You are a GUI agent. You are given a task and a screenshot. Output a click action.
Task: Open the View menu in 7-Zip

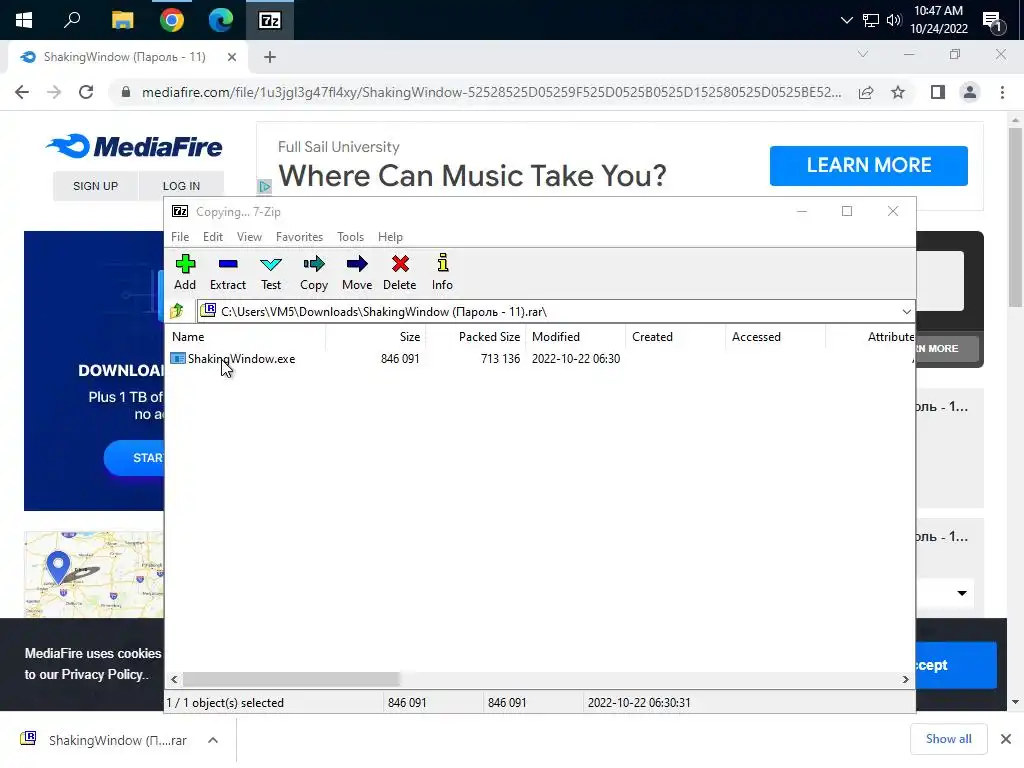coord(249,236)
